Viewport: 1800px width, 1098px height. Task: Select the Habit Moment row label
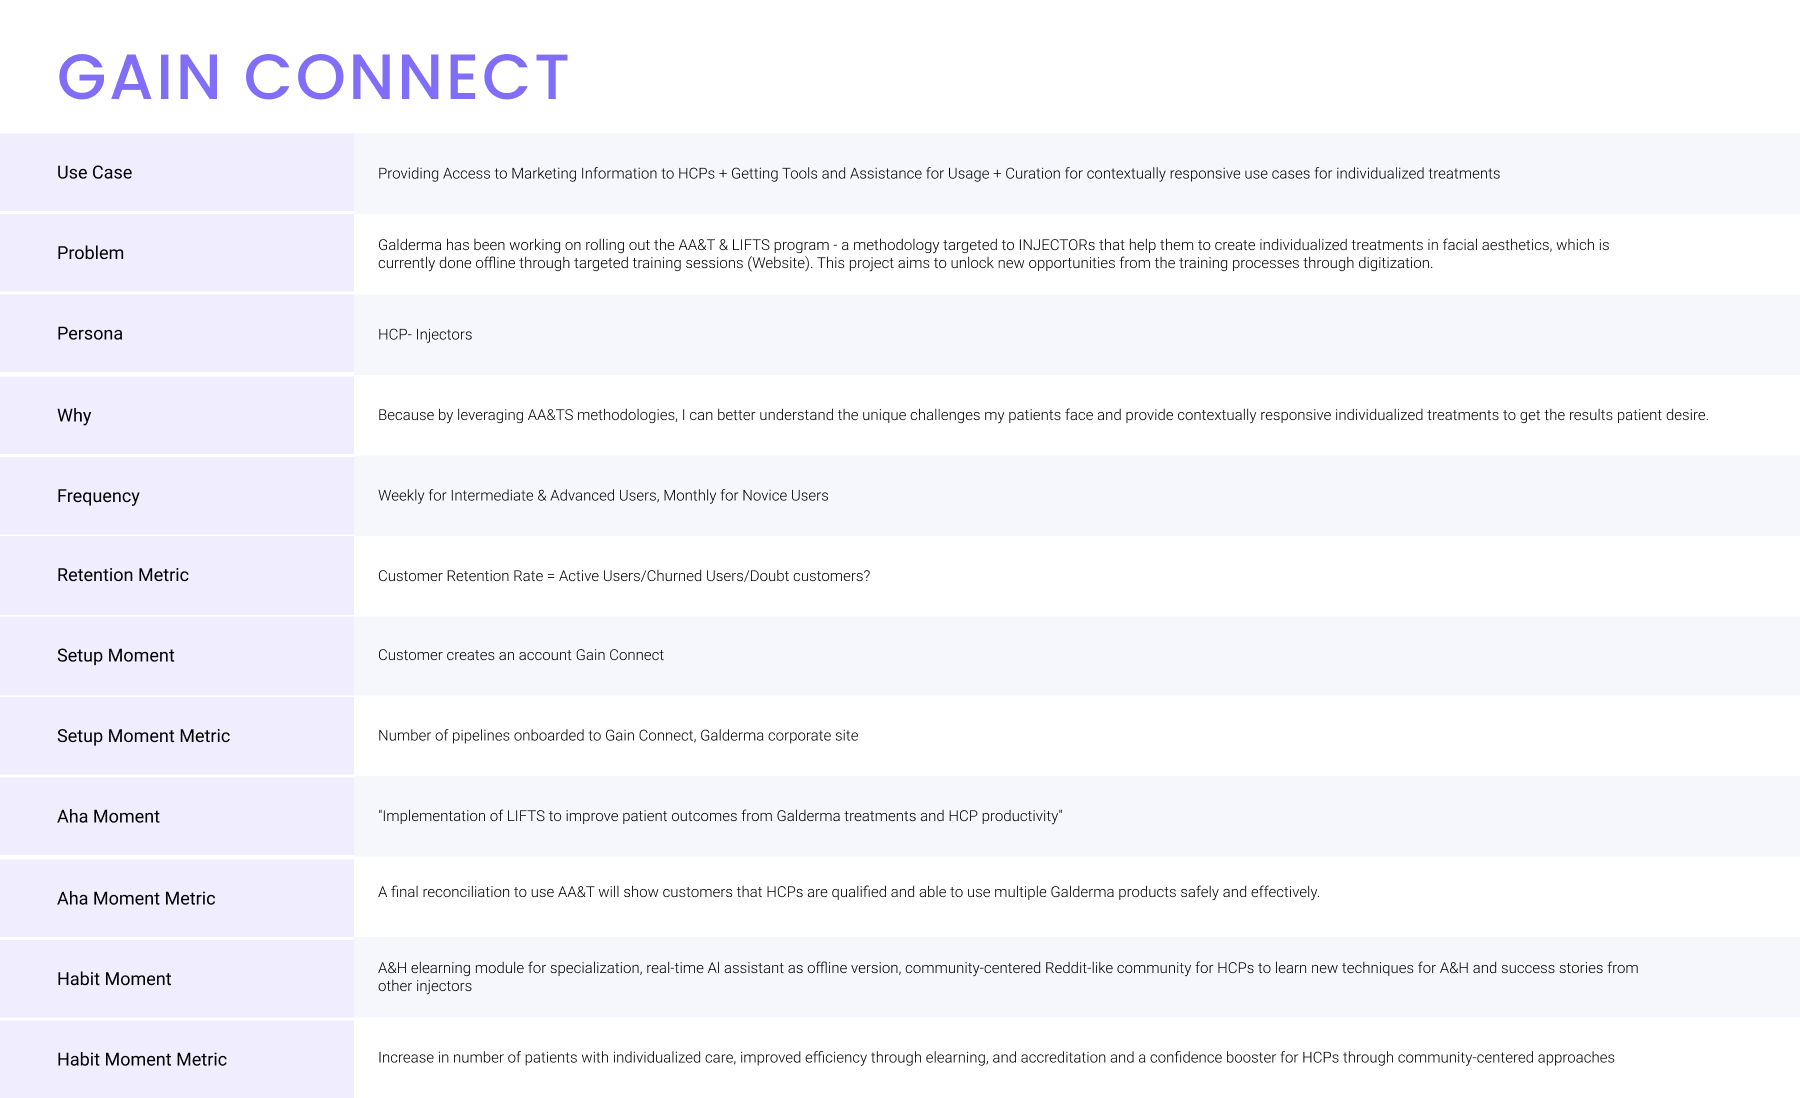click(x=114, y=979)
